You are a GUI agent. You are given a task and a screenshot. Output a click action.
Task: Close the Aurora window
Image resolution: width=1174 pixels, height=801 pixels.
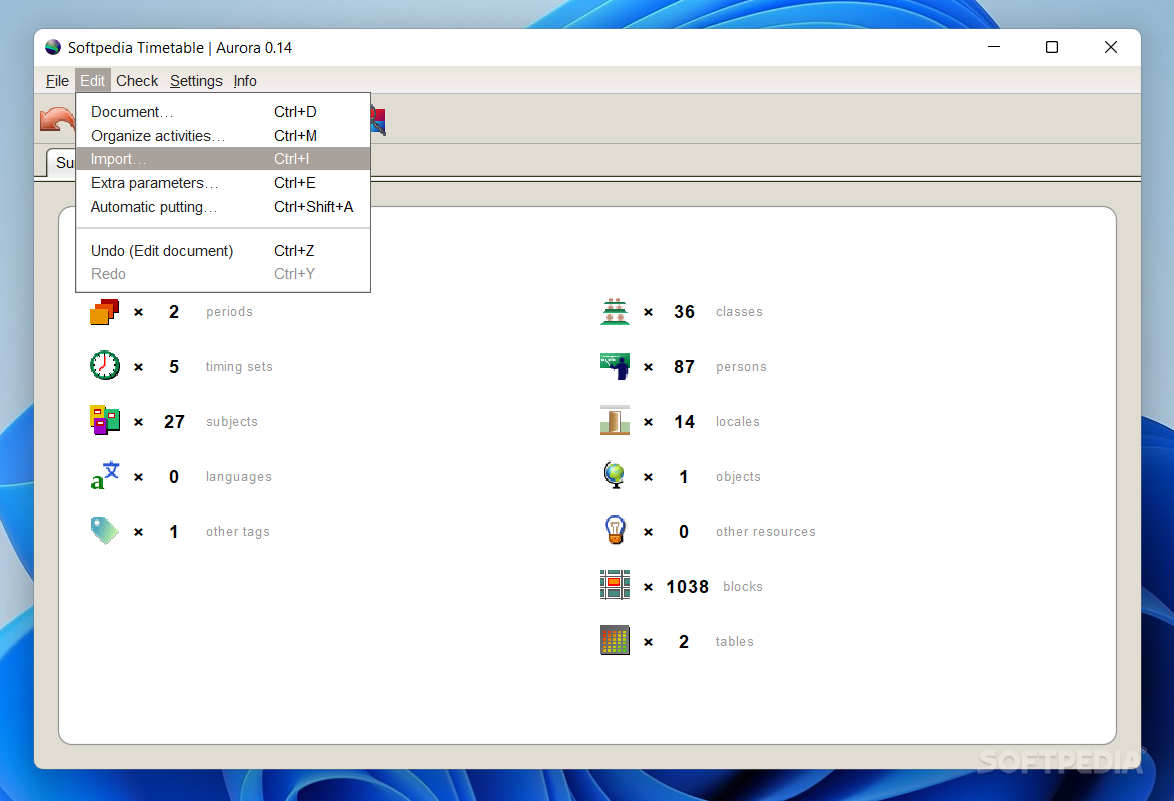point(1110,47)
